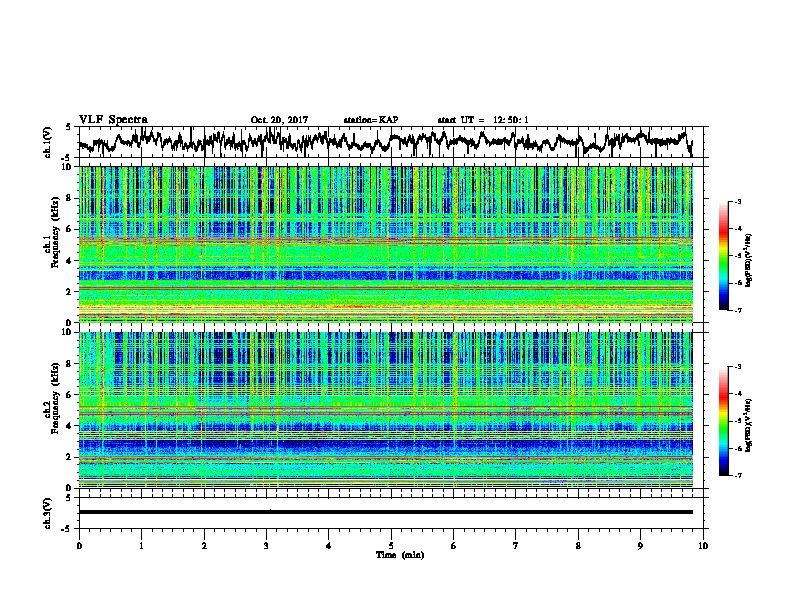Select the ch.2 colorbar "log(PSD)" label

click(749, 425)
